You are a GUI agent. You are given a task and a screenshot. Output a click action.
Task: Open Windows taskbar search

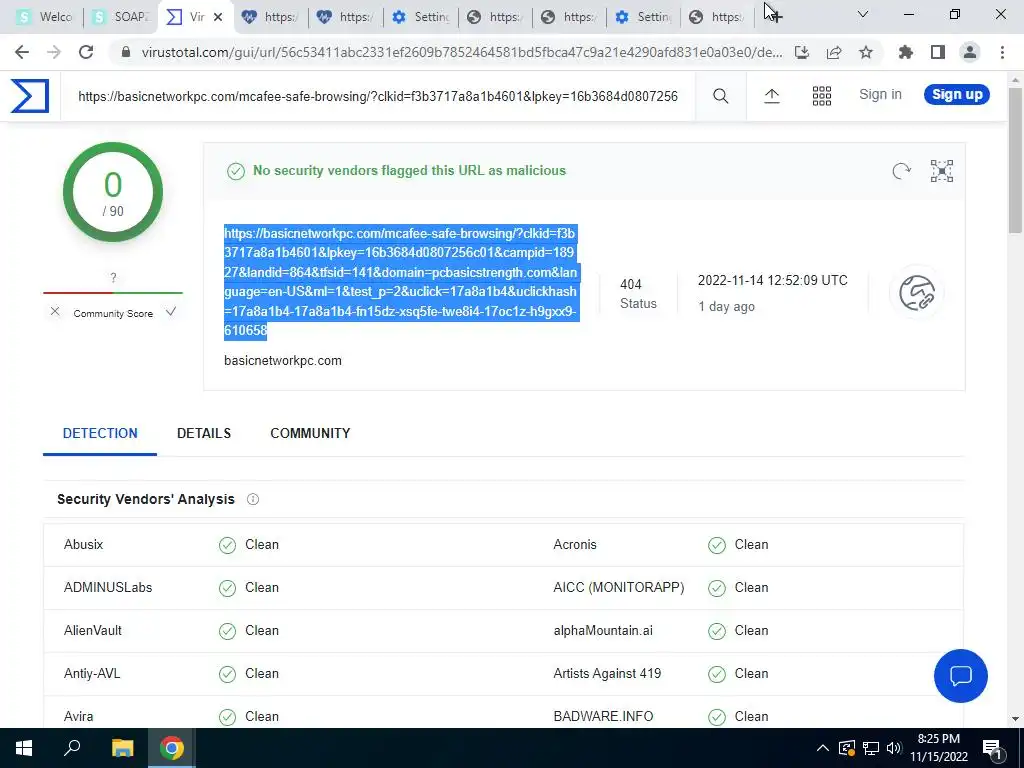pos(72,748)
